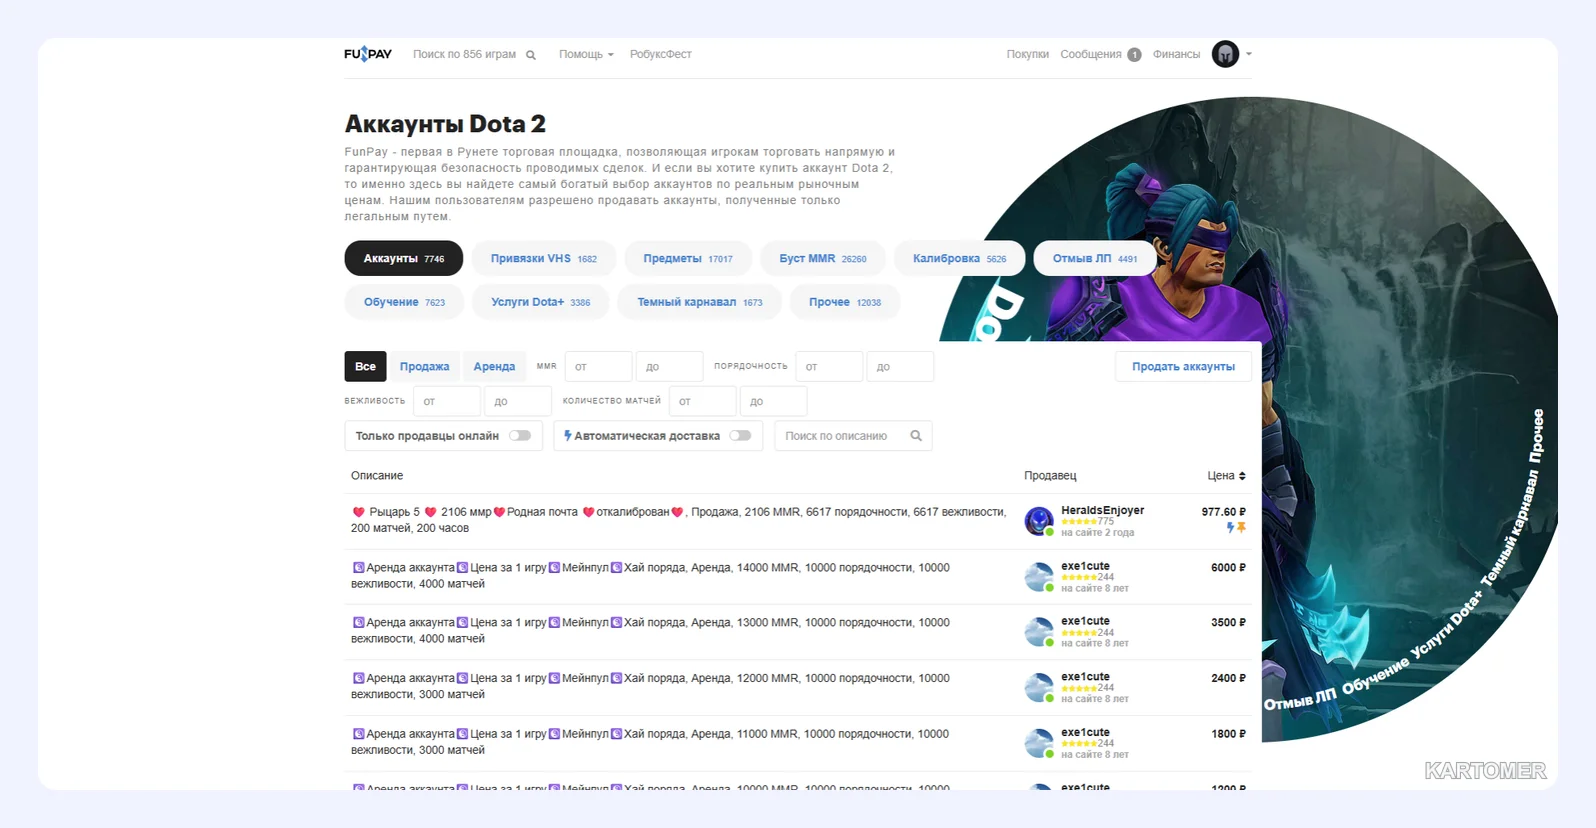This screenshot has width=1596, height=828.
Task: Click the MMR 'до' input field
Action: coord(669,367)
